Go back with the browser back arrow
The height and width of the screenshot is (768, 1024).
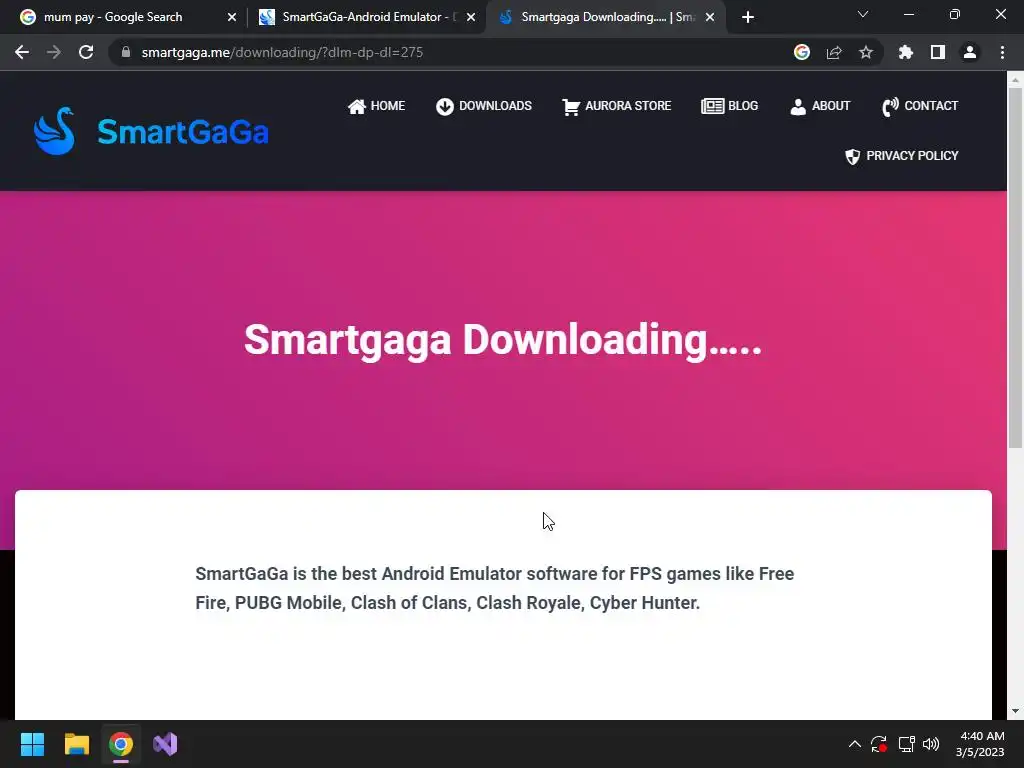[x=22, y=52]
